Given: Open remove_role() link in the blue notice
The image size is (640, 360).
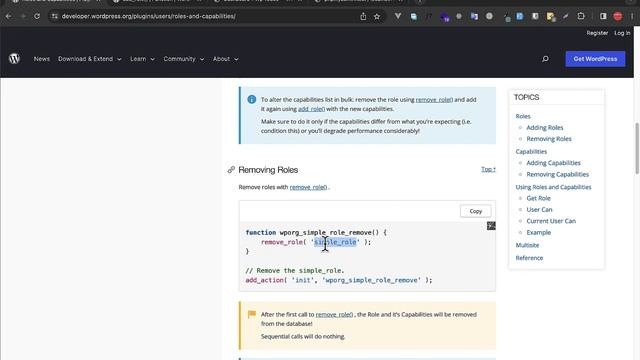Looking at the screenshot, I should pyautogui.click(x=434, y=100).
